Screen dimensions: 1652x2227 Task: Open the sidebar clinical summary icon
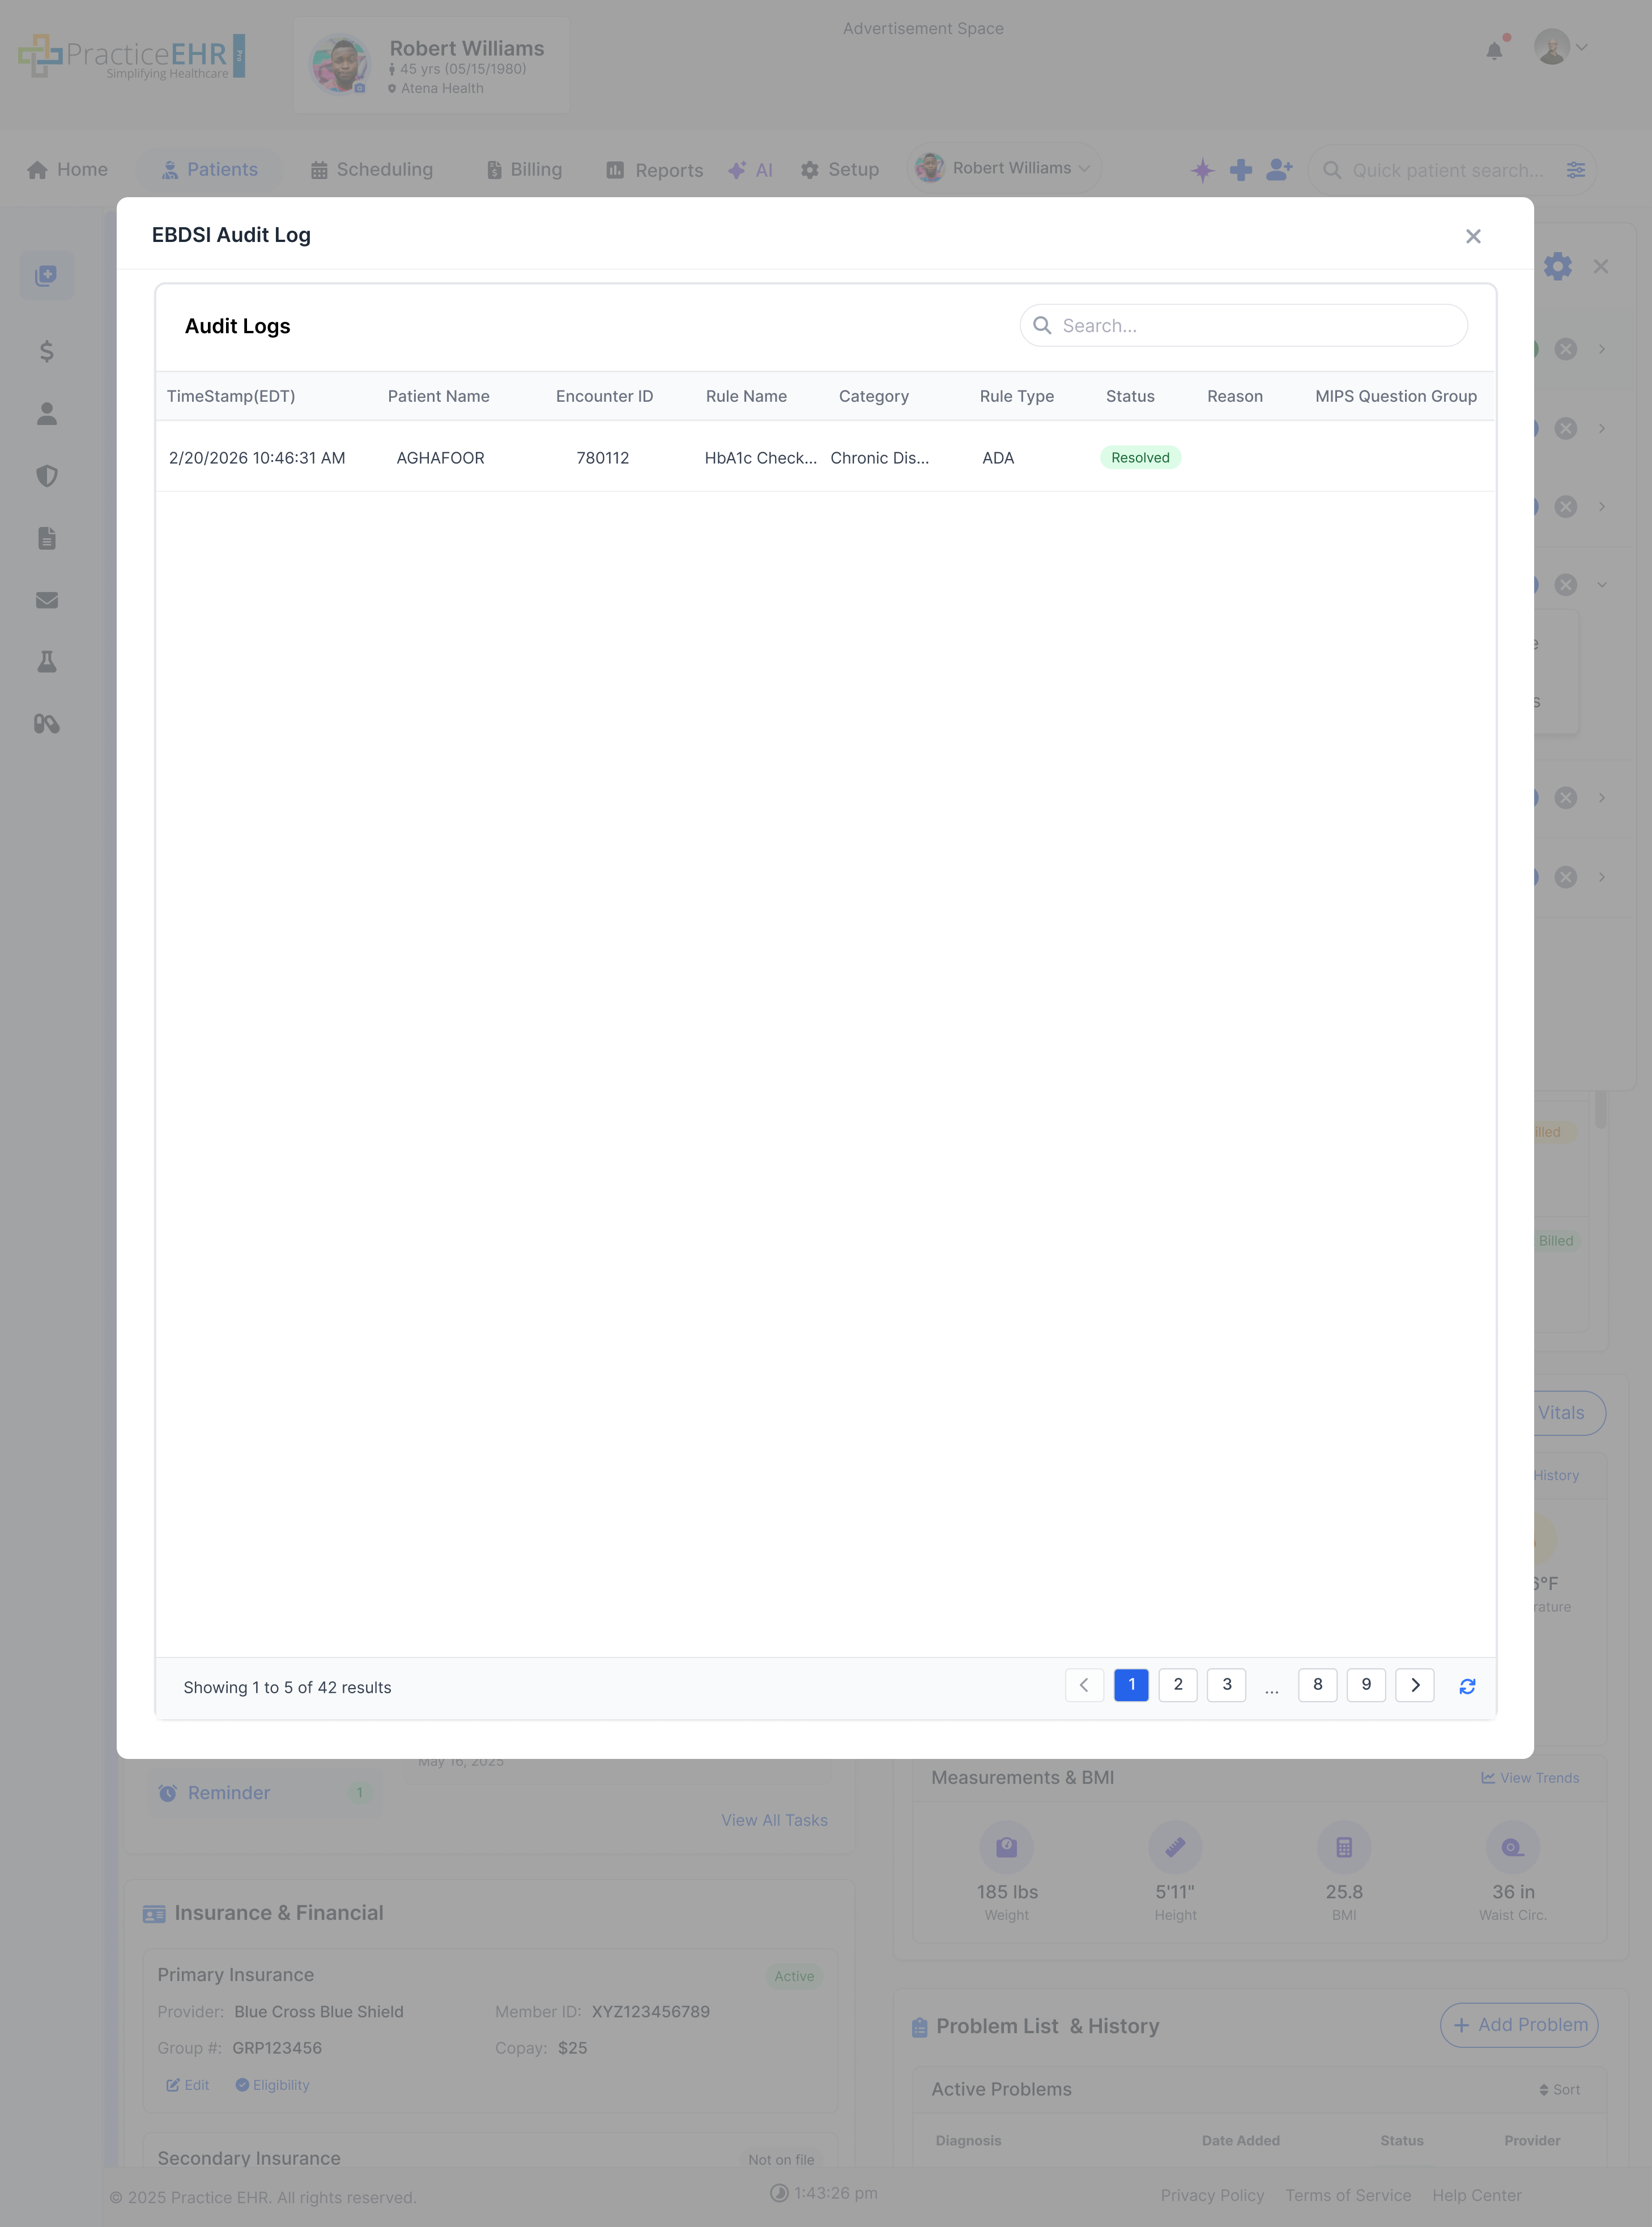pos(46,275)
